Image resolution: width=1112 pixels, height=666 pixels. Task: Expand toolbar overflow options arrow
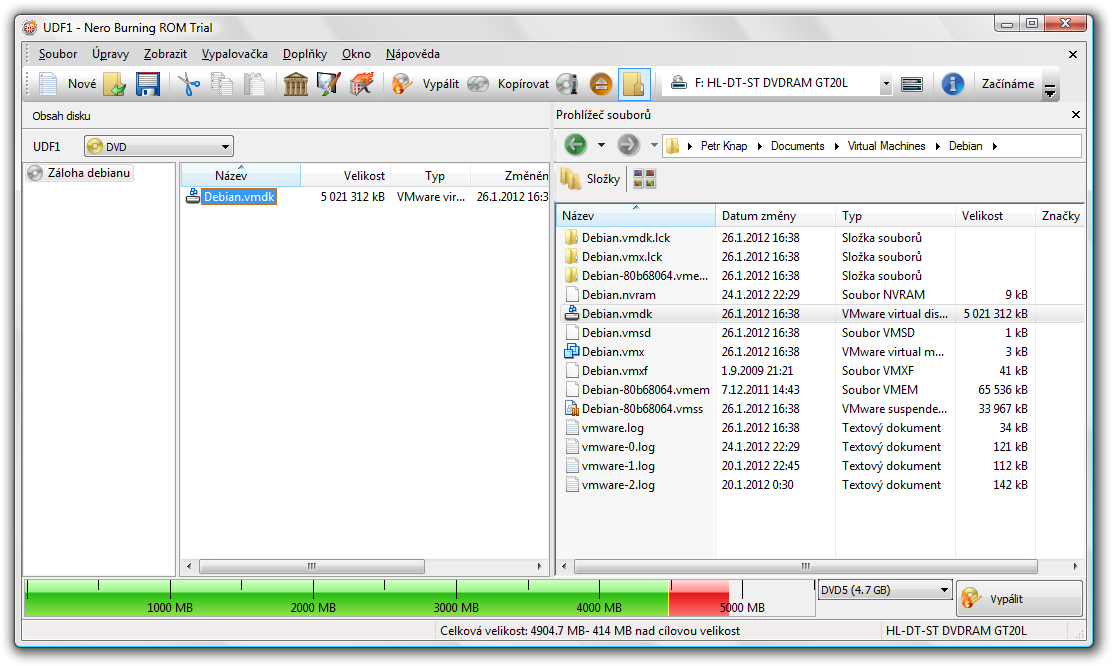(1050, 90)
